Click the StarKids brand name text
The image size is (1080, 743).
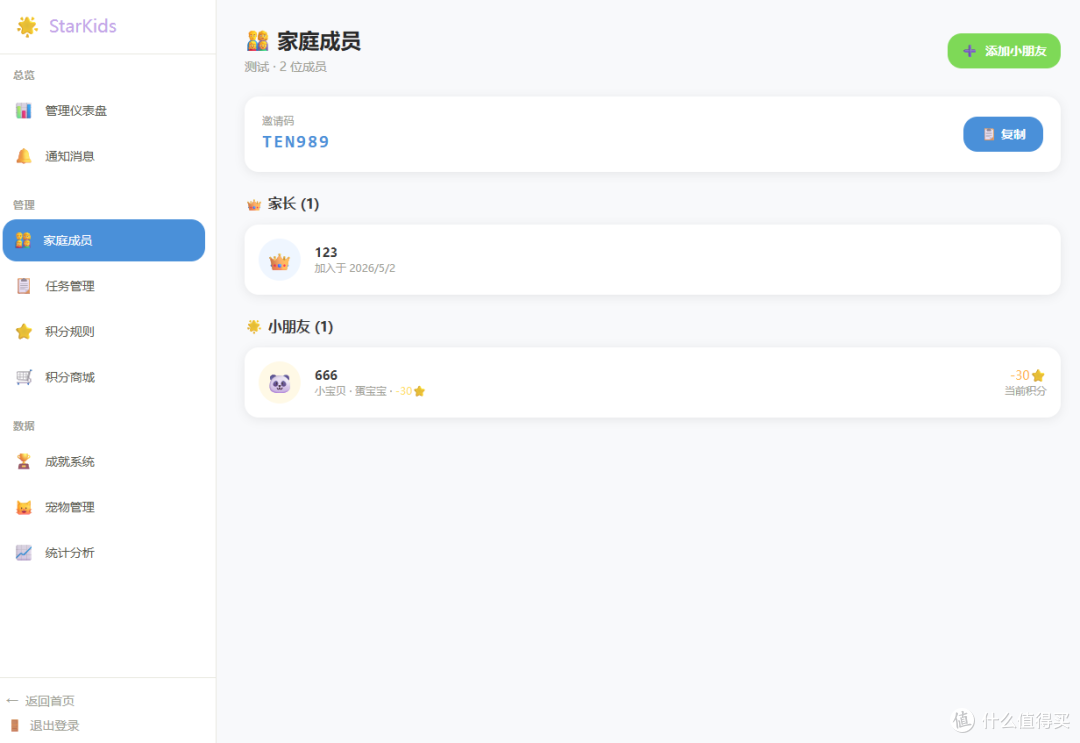[x=83, y=26]
